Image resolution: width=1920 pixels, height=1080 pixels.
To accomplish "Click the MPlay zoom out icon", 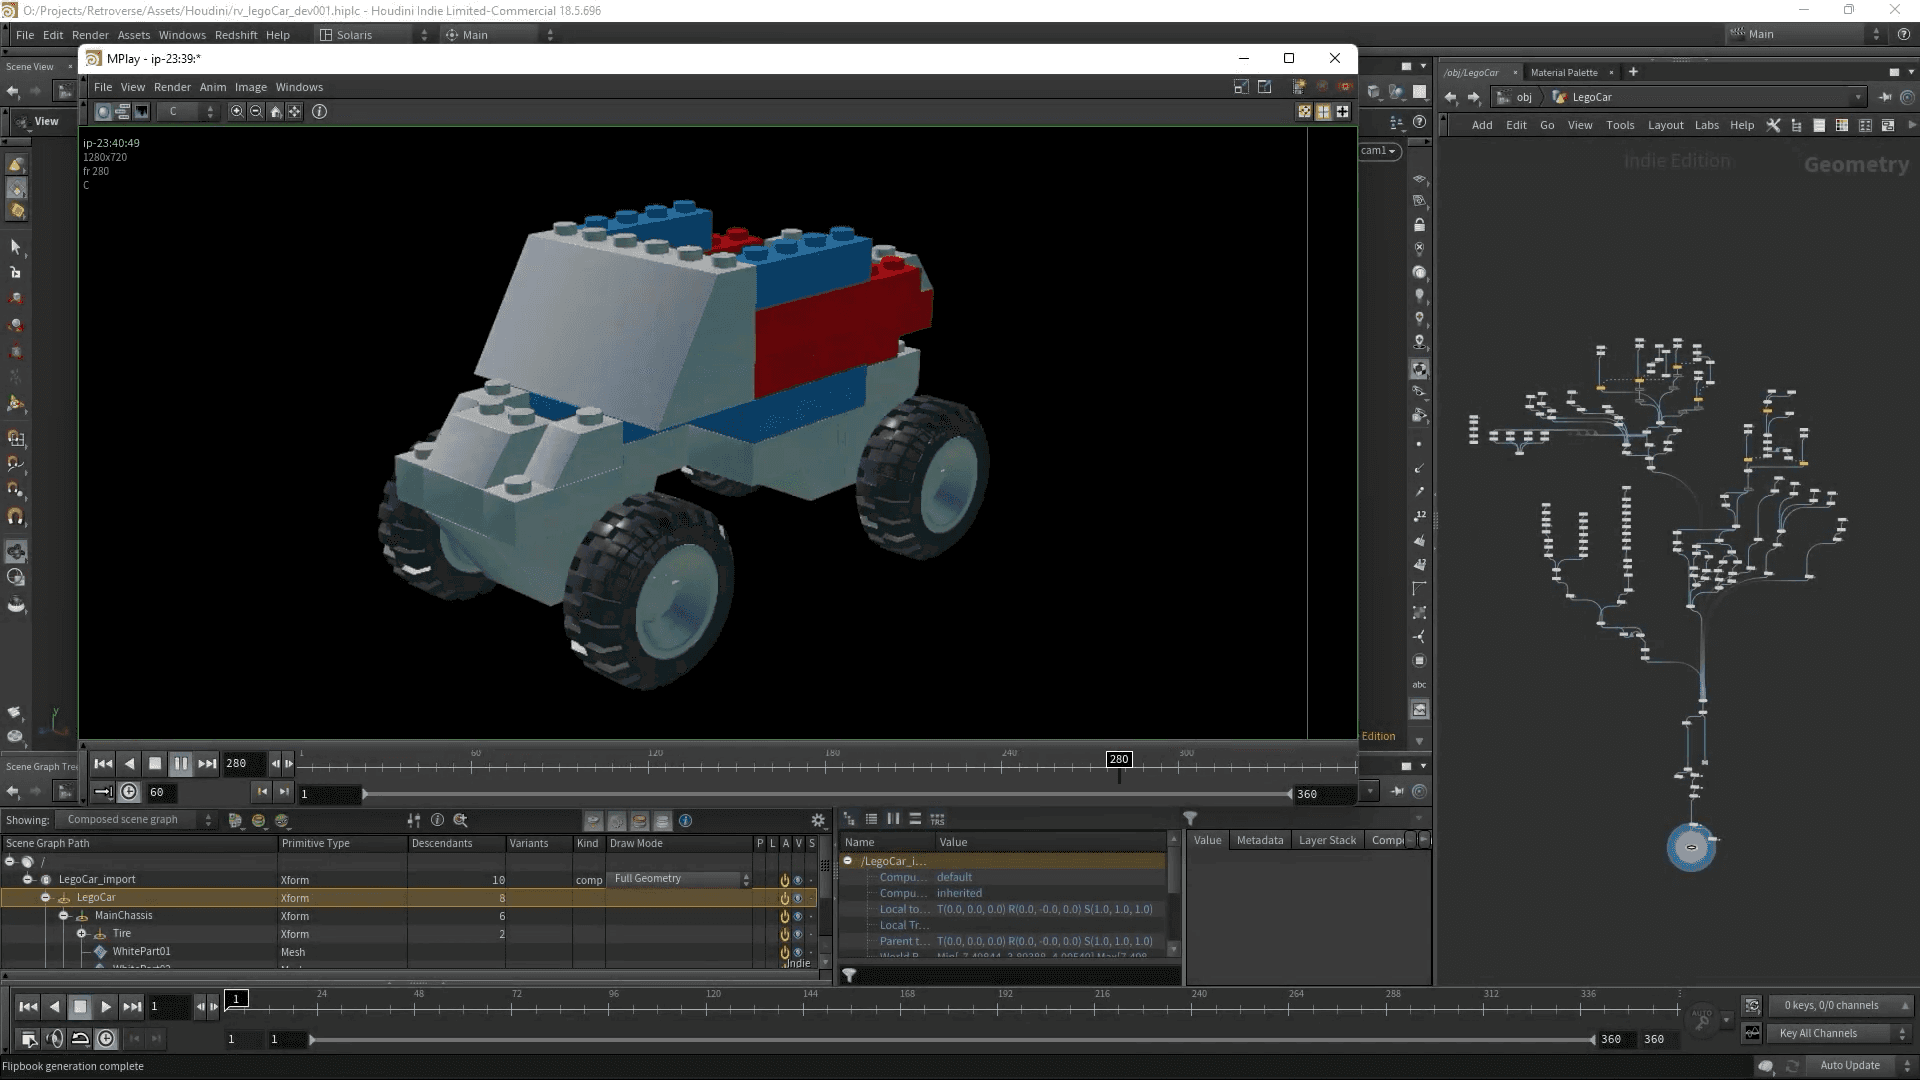I will point(256,112).
